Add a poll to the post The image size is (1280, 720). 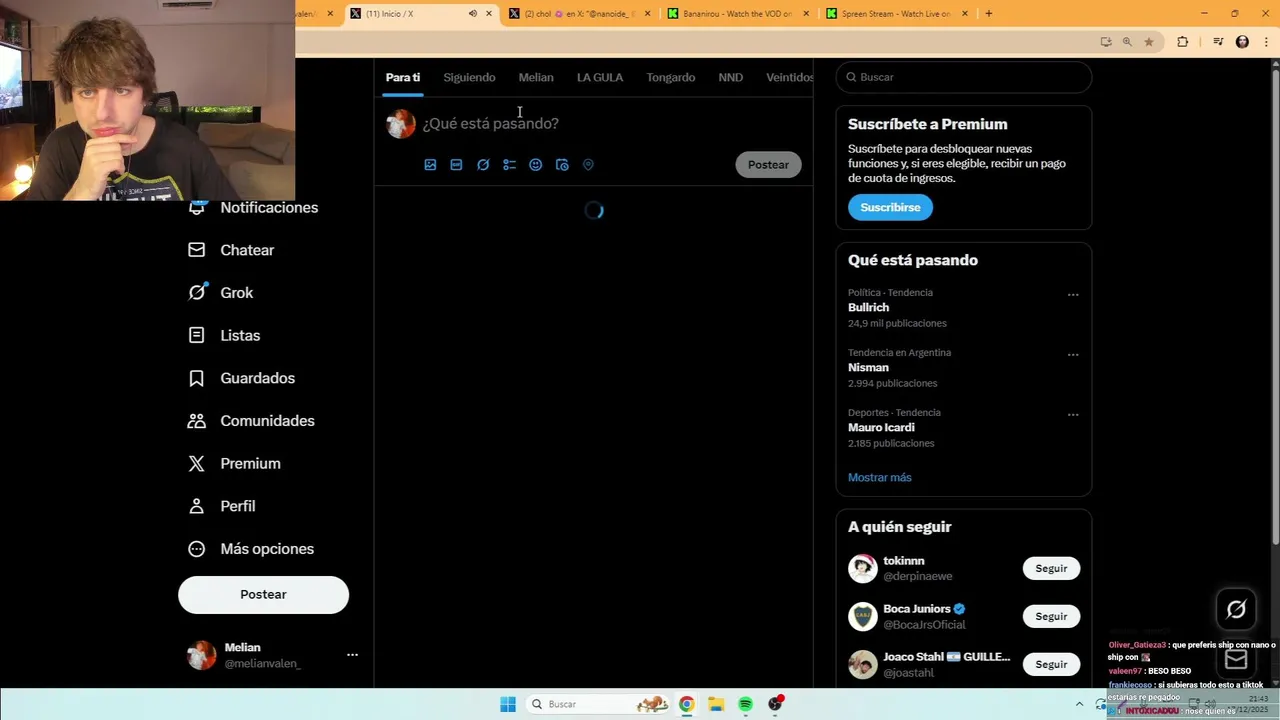click(509, 165)
